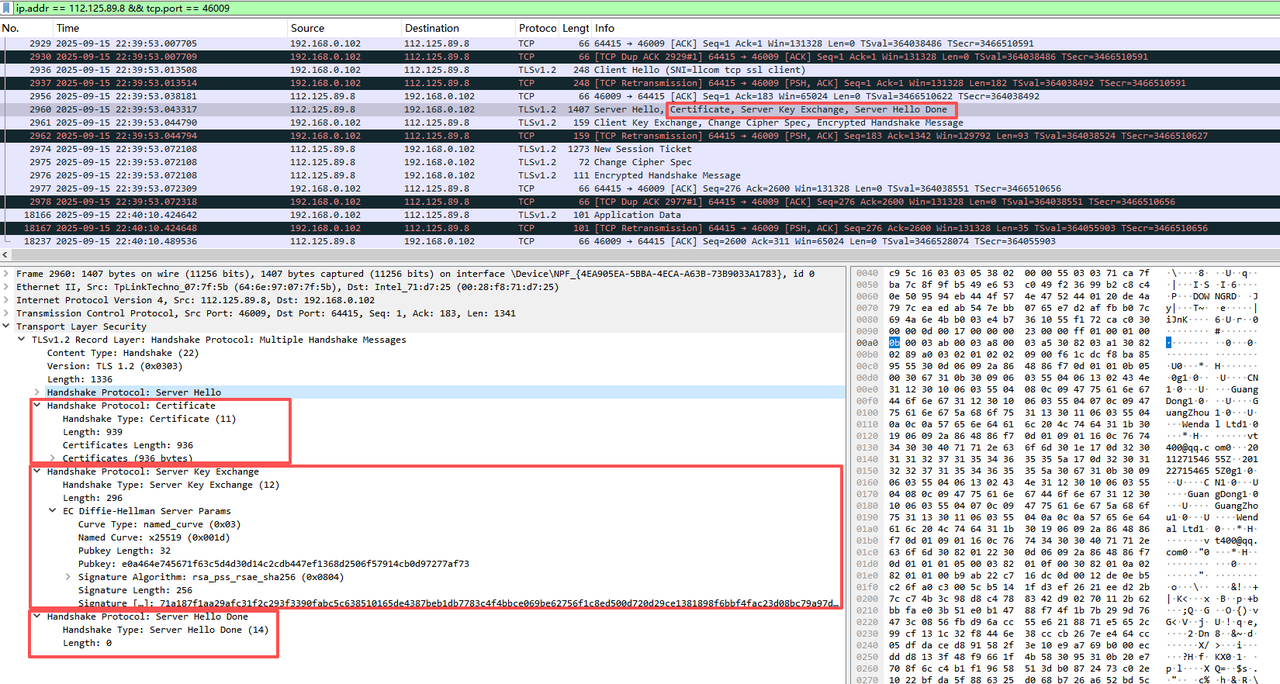Select packet 2978 TCP Dup ACK row
The width and height of the screenshot is (1280, 684).
coord(640,201)
